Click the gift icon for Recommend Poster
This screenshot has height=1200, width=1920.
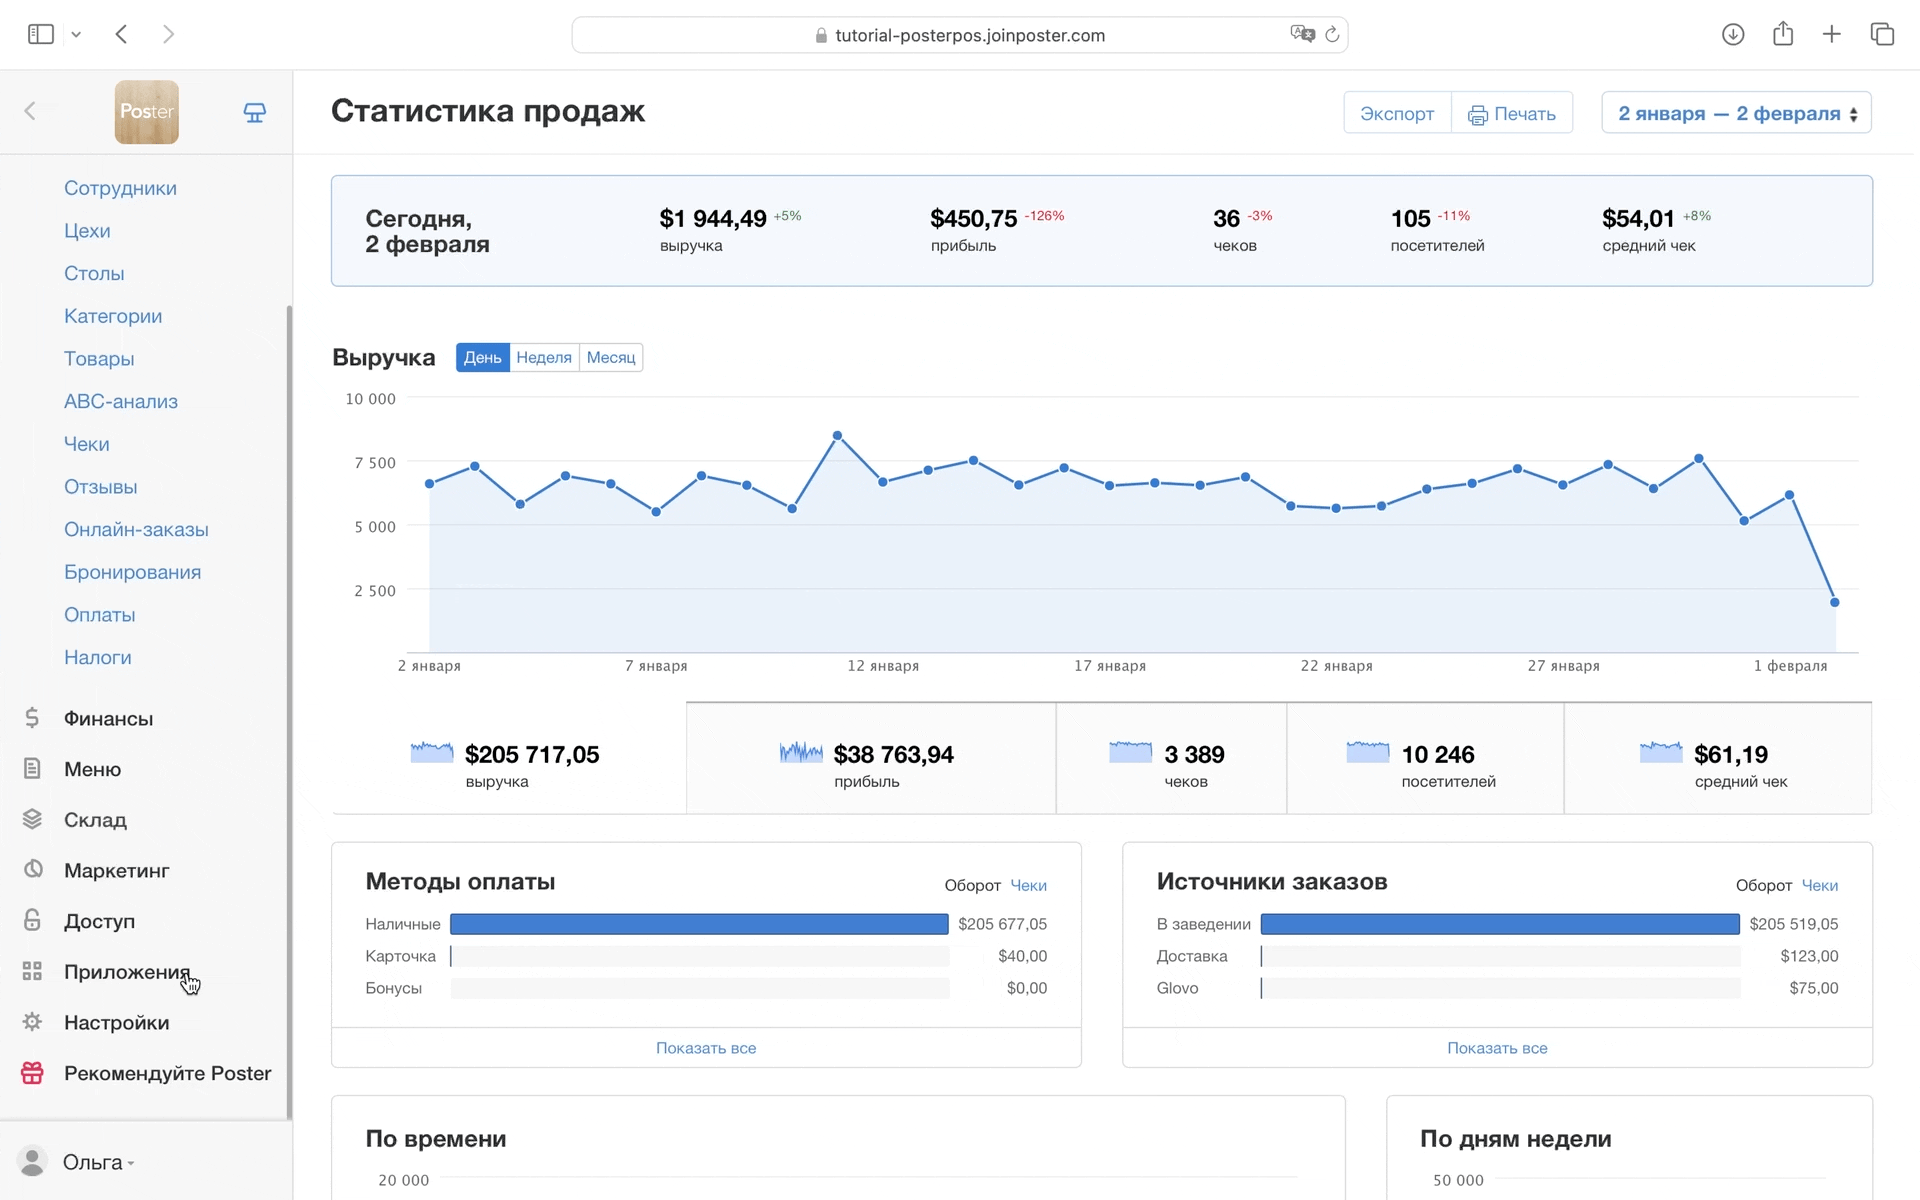pos(32,1073)
